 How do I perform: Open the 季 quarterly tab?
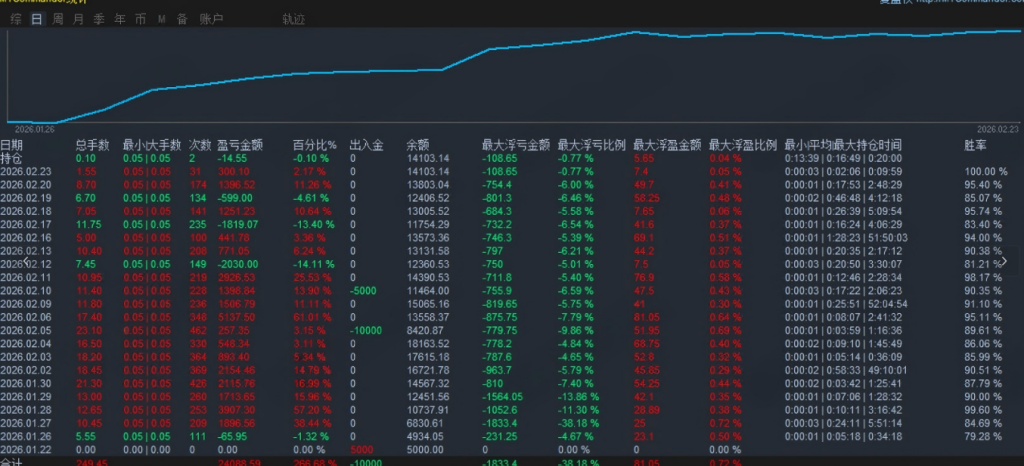[x=99, y=20]
